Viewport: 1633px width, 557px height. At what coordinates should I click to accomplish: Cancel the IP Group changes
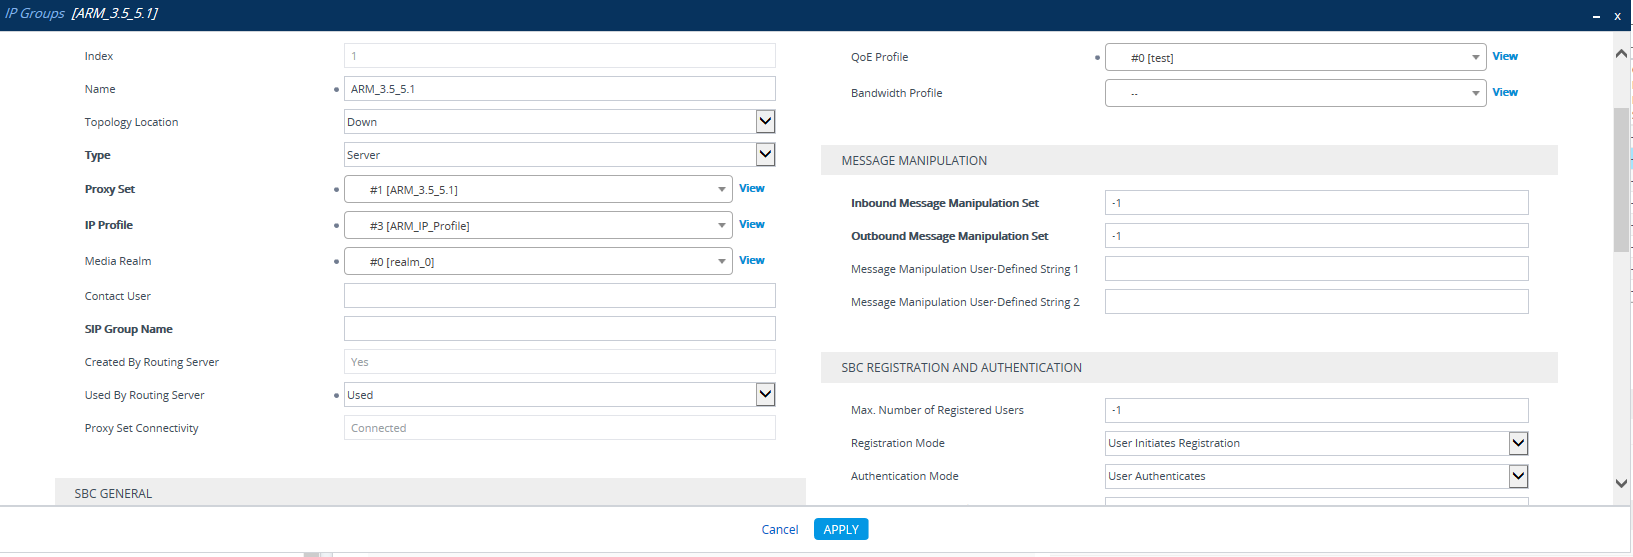(x=779, y=530)
